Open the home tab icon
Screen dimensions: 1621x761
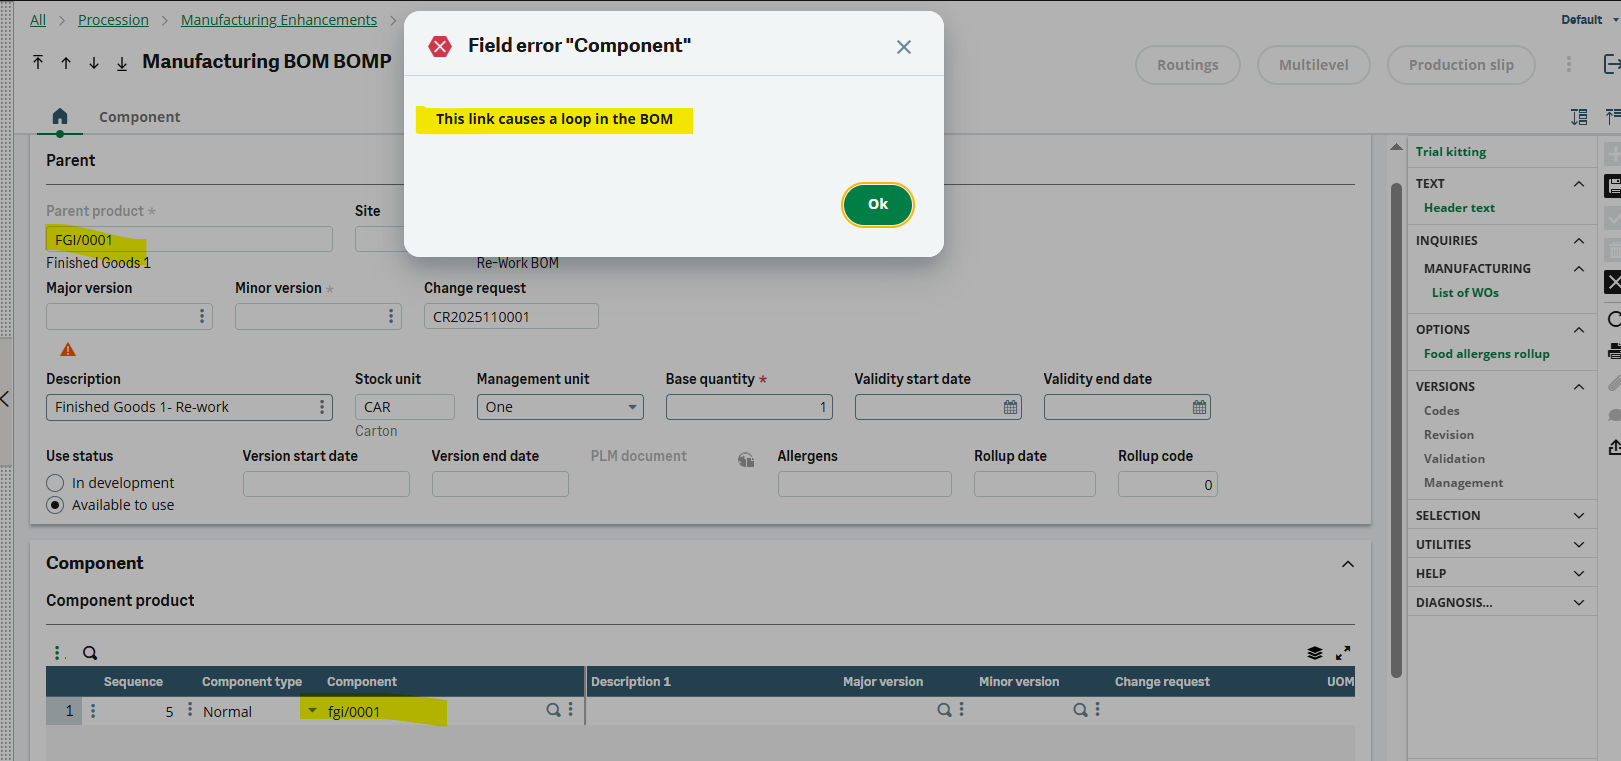click(x=60, y=117)
